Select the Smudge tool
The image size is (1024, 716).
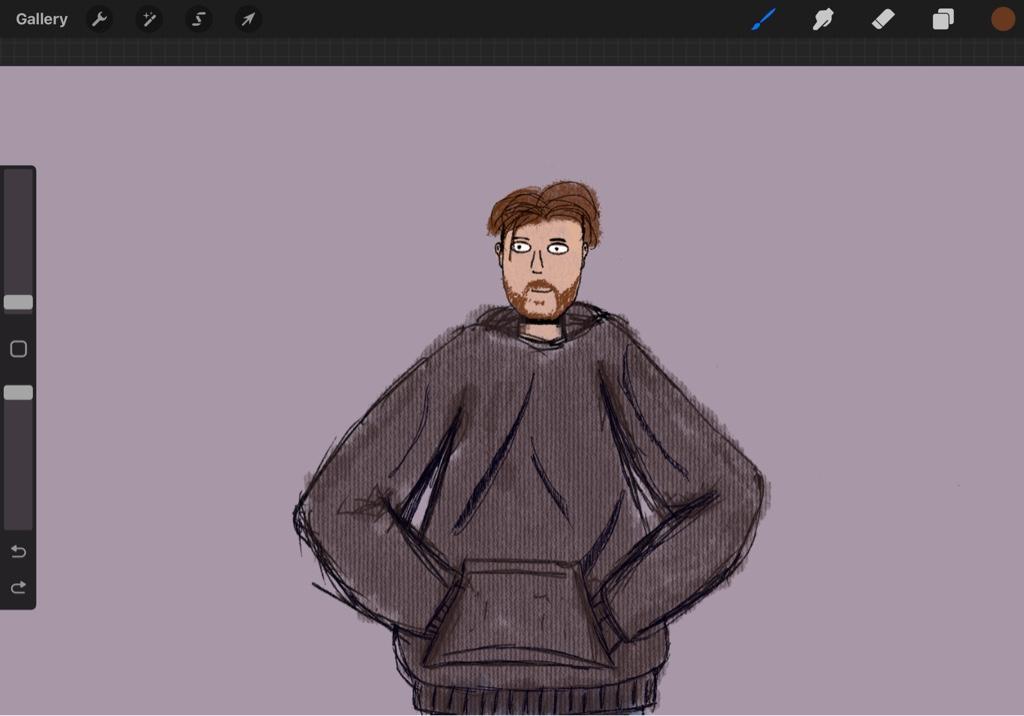click(x=823, y=19)
